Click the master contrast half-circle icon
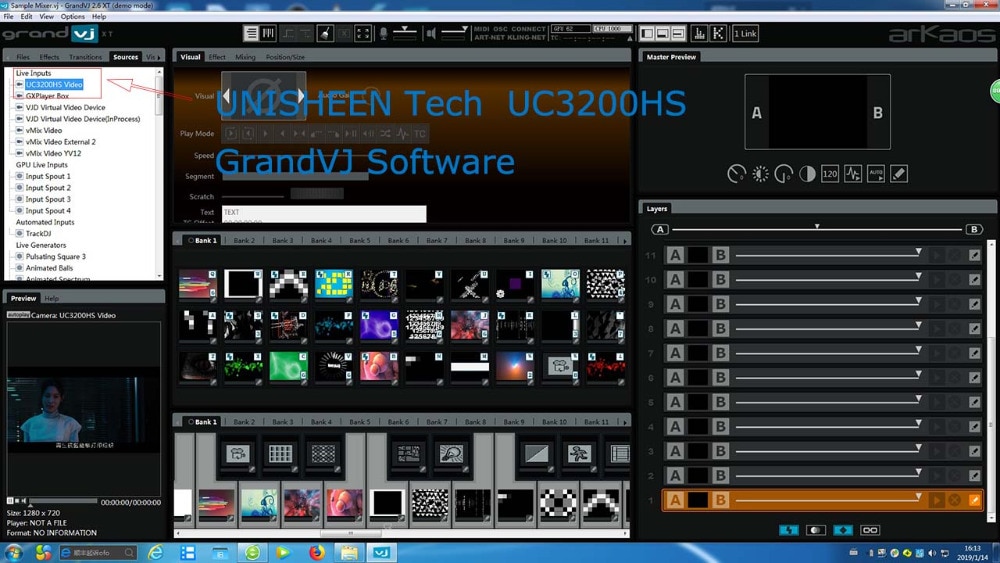This screenshot has width=1000, height=563. click(x=807, y=173)
